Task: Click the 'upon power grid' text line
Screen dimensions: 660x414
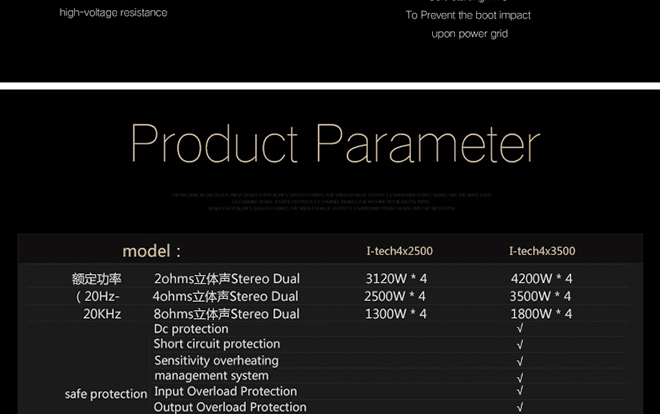Action: (x=470, y=34)
